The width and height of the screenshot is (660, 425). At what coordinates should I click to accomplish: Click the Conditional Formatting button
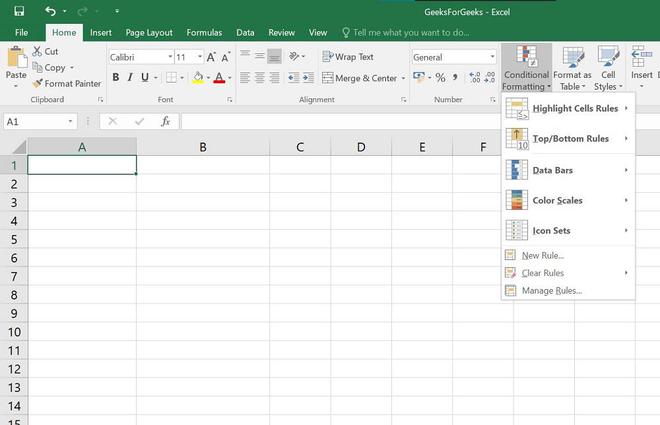point(526,68)
